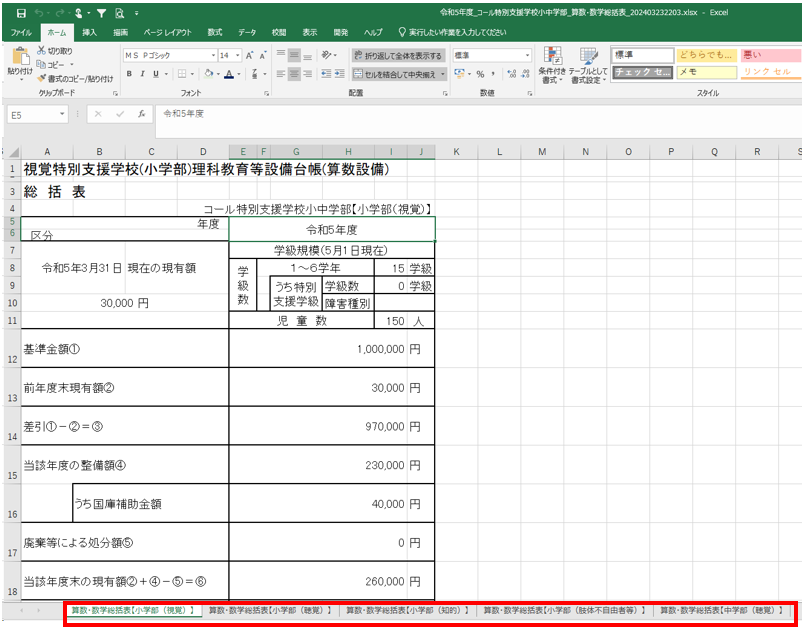Click the percent style icon
Viewport: 805px width, 631px height.
(480, 74)
